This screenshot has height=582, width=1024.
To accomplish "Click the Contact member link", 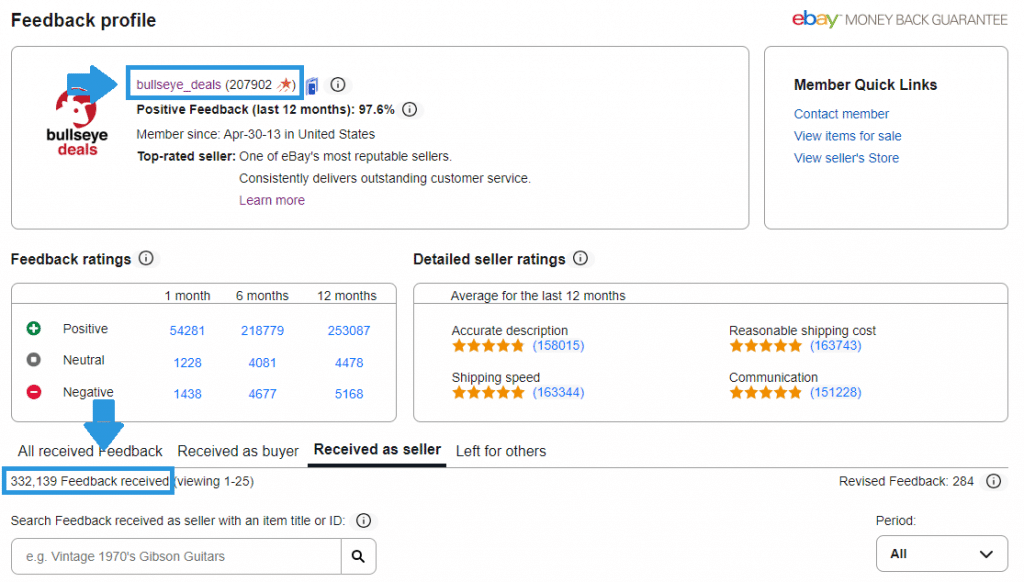I will [x=841, y=114].
